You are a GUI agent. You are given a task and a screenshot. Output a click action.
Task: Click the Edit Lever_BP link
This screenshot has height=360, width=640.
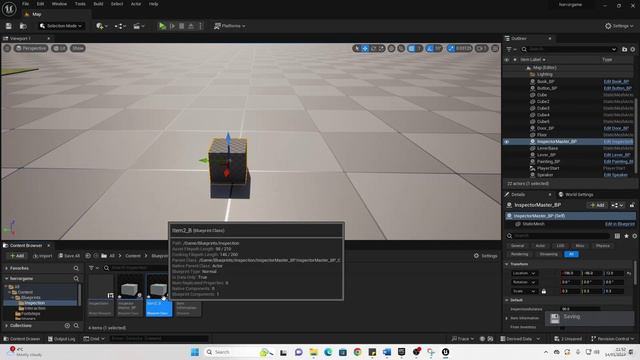(x=617, y=155)
